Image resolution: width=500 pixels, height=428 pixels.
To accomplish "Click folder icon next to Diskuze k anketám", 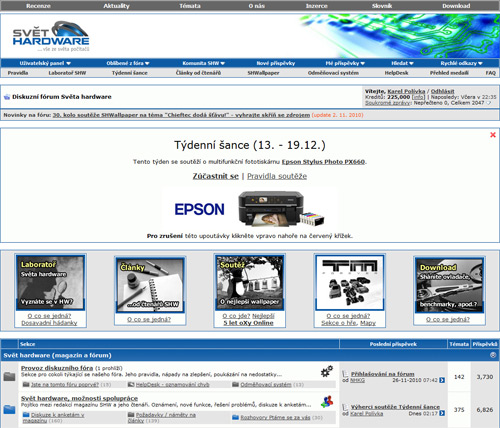I will (26, 415).
